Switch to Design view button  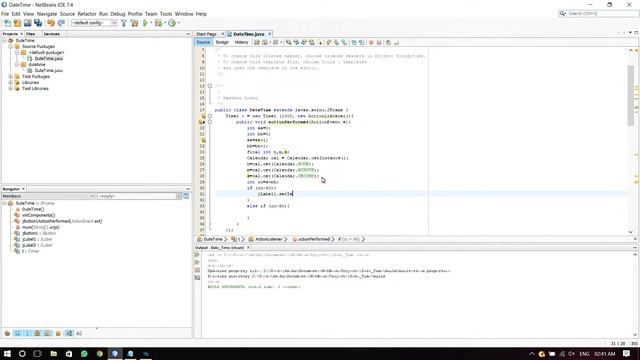(222, 42)
